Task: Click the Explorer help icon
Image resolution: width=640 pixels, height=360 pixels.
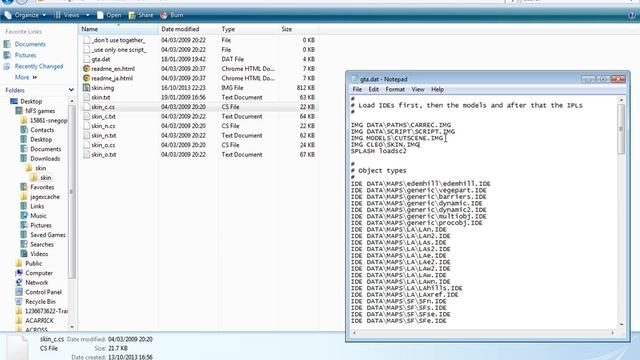Action: pyautogui.click(x=632, y=15)
